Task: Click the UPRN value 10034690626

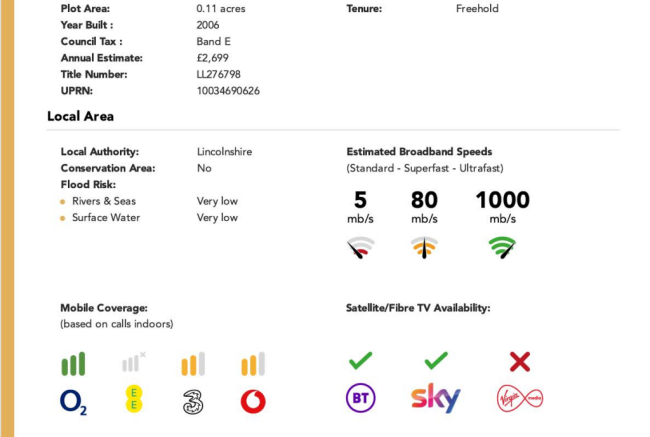Action: (228, 91)
